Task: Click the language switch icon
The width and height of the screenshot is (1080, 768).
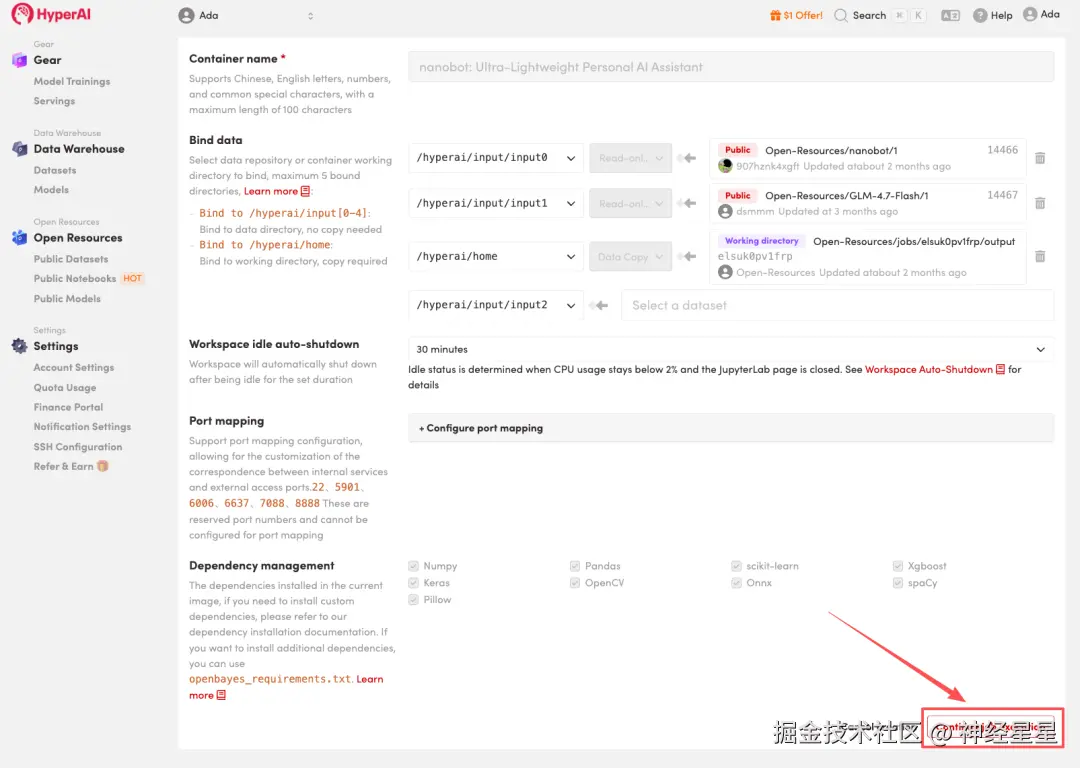Action: (951, 15)
